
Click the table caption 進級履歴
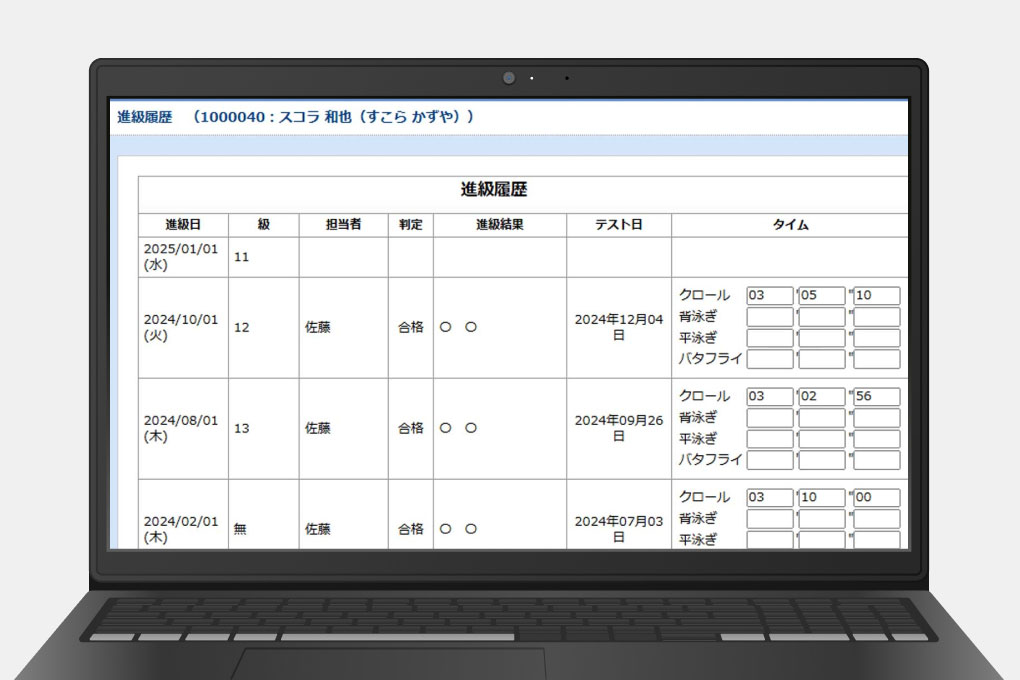(x=494, y=189)
